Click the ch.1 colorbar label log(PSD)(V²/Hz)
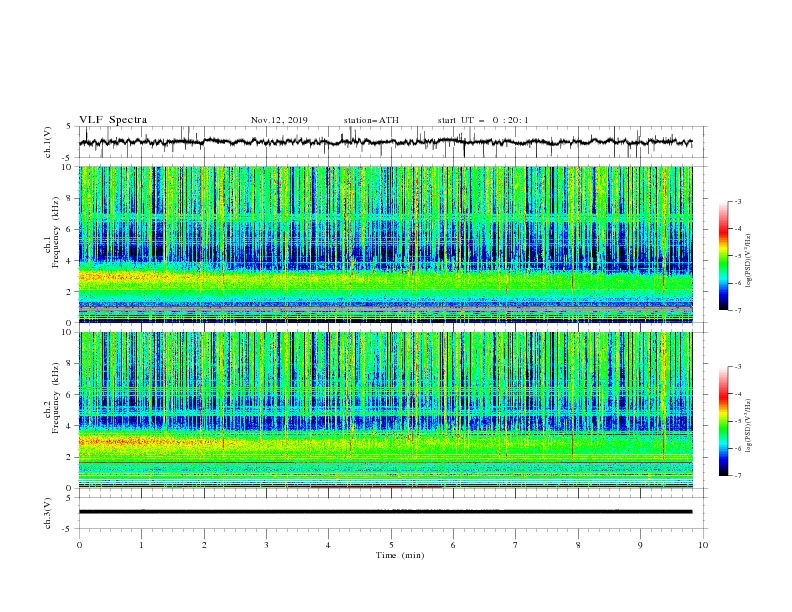Image resolution: width=792 pixels, height=612 pixels. pyautogui.click(x=748, y=260)
